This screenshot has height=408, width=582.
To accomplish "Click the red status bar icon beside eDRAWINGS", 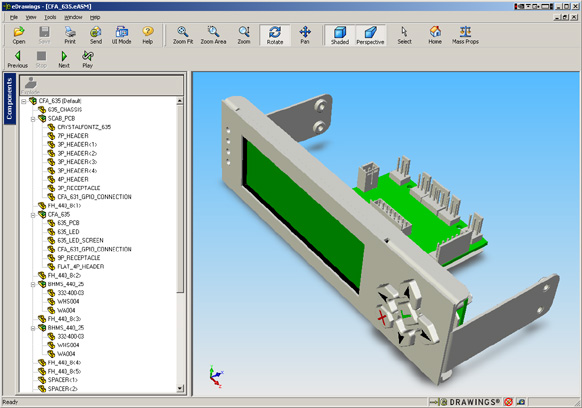I will pyautogui.click(x=509, y=402).
